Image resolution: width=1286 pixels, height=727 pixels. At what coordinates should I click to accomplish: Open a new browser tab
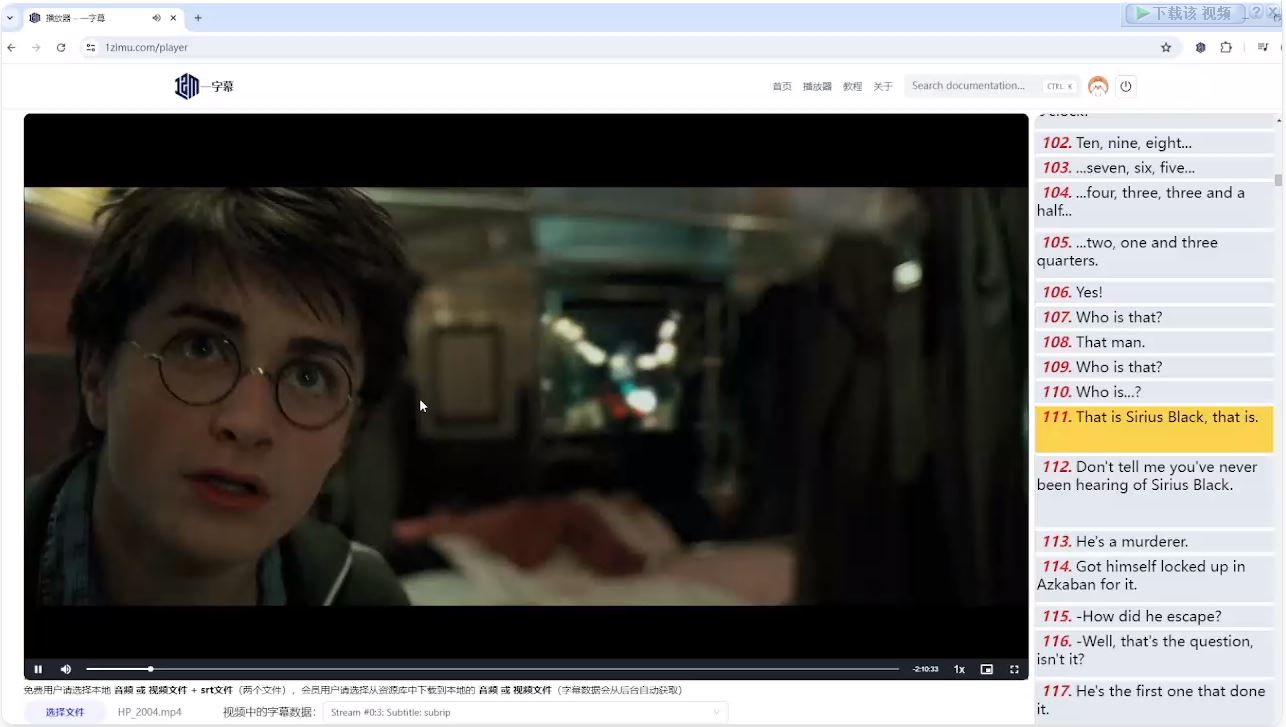pyautogui.click(x=198, y=18)
